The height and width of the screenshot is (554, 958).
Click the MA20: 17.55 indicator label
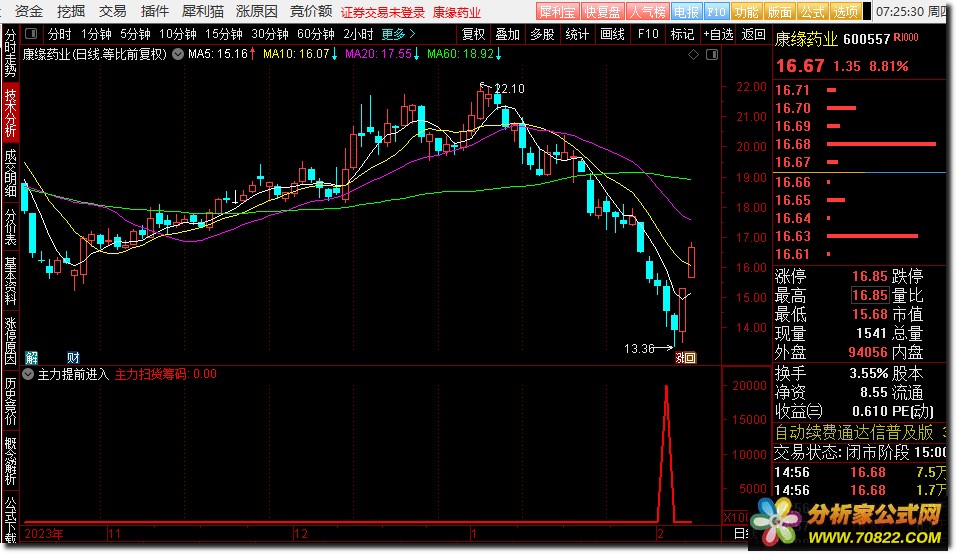(x=382, y=54)
